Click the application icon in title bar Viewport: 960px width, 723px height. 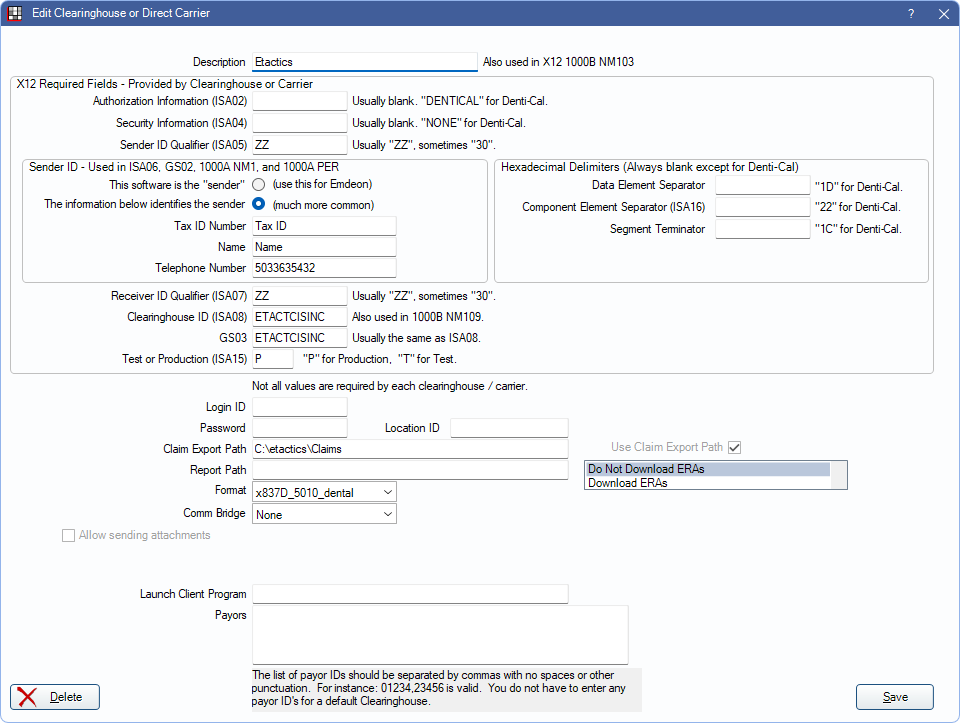[x=15, y=14]
